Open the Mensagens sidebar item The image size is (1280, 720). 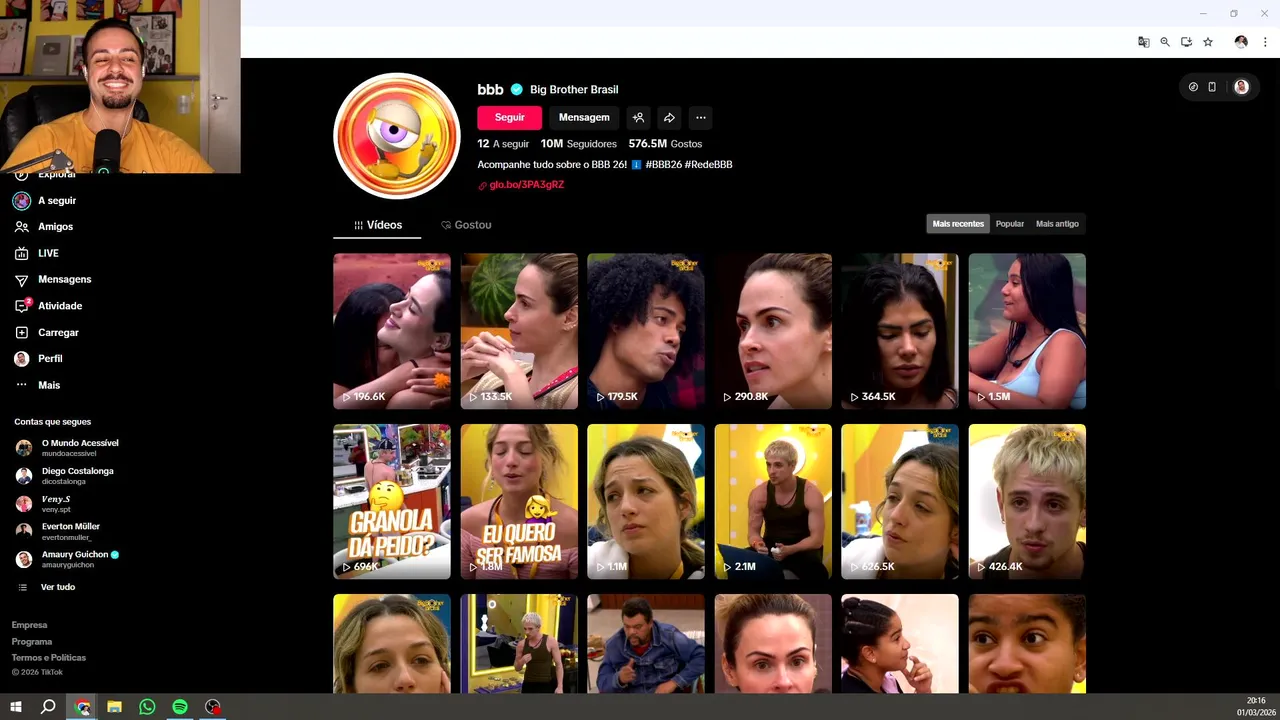pos(65,280)
